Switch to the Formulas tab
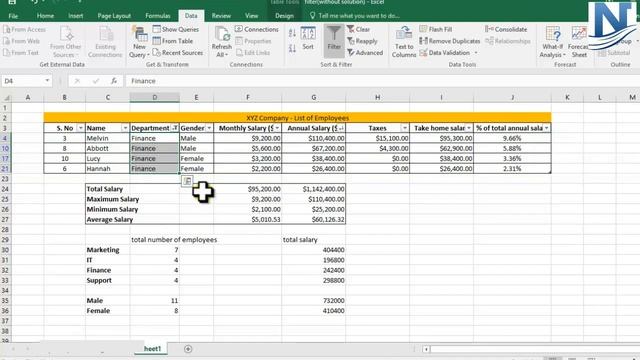 click(158, 16)
